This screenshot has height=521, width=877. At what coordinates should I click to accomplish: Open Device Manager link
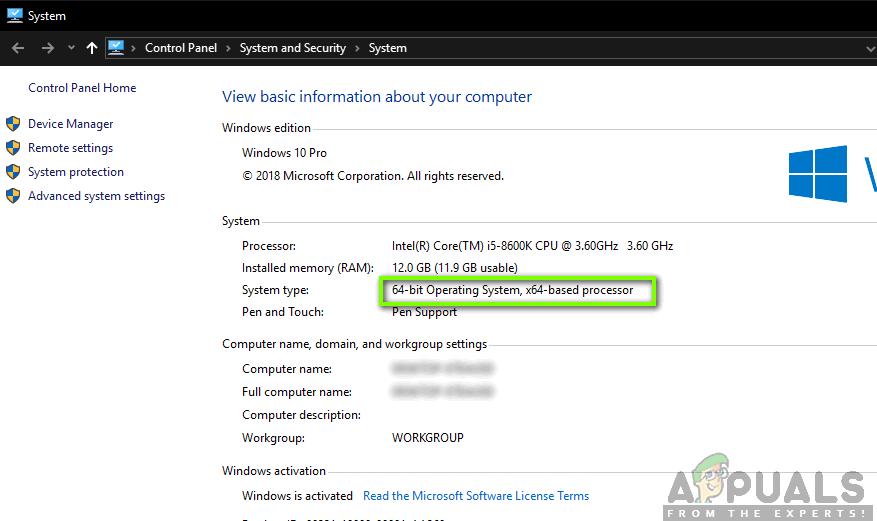70,124
